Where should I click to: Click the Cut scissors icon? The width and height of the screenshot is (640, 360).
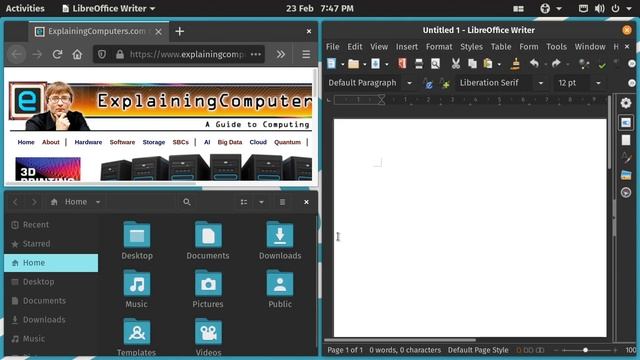point(456,64)
